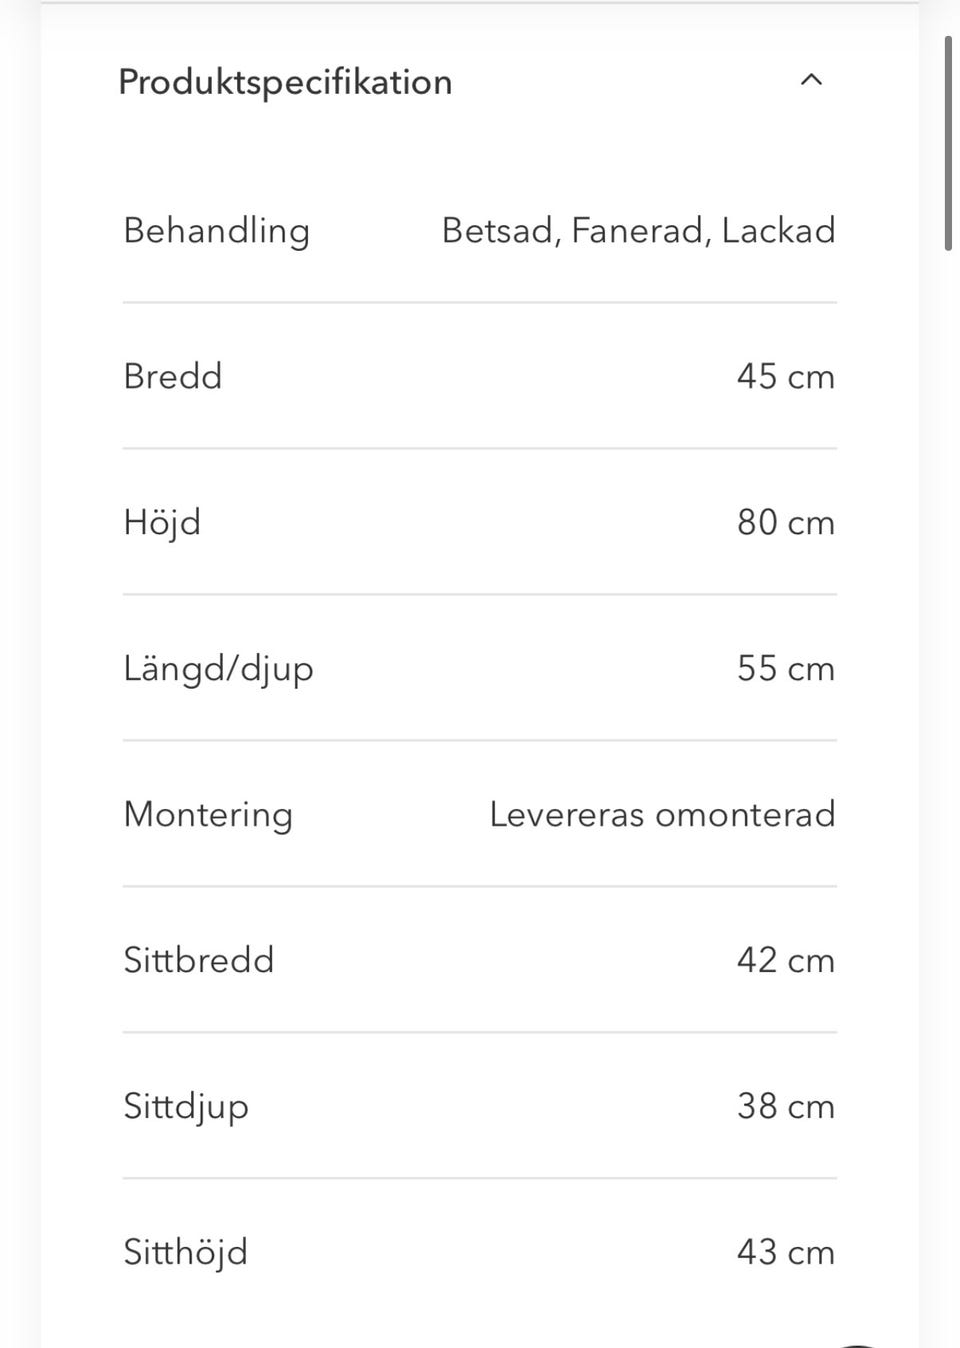Select the Sitthöjd label
The image size is (960, 1348).
click(185, 1253)
